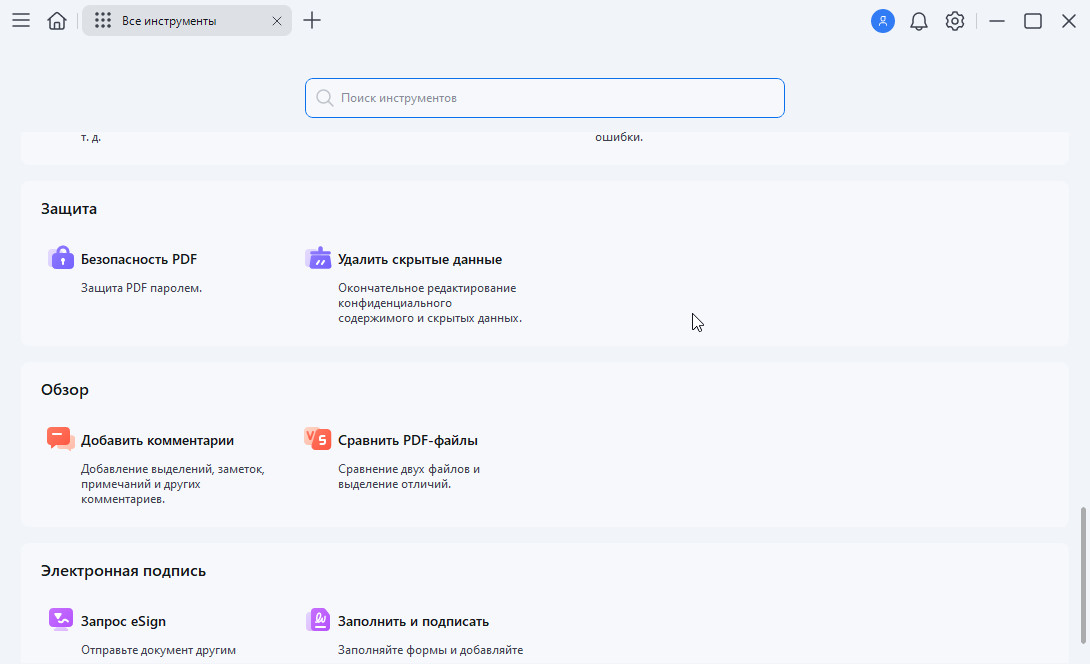Go to the Home screen

click(x=57, y=21)
